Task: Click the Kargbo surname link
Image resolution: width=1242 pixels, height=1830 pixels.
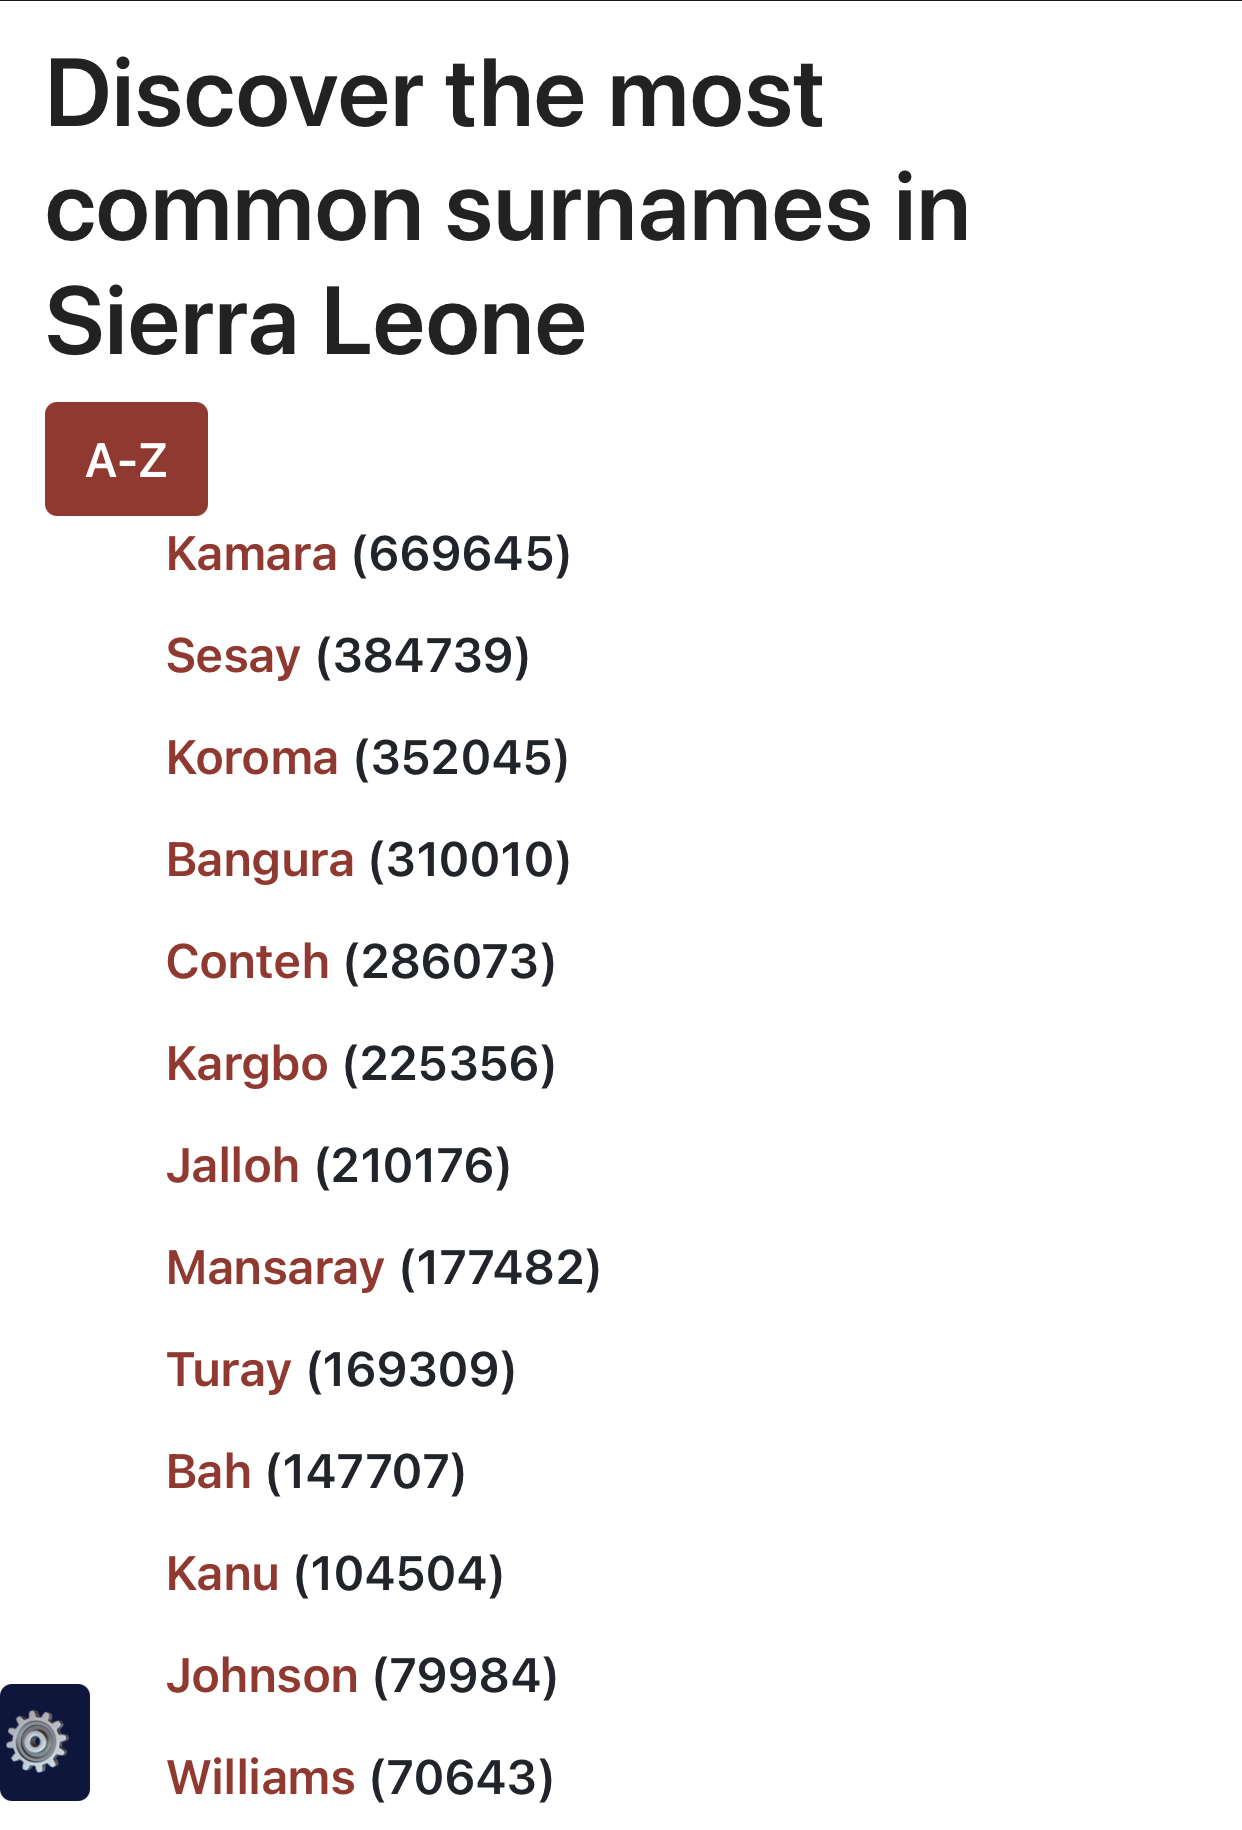Action: click(247, 1064)
